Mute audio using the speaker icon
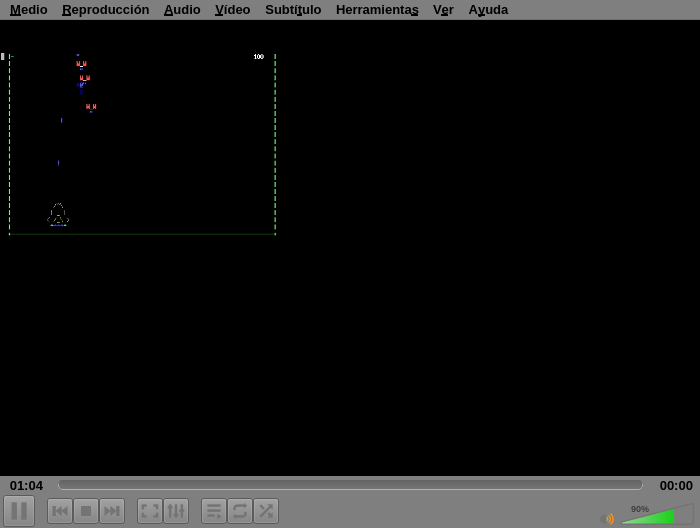The image size is (700, 528). point(607,519)
